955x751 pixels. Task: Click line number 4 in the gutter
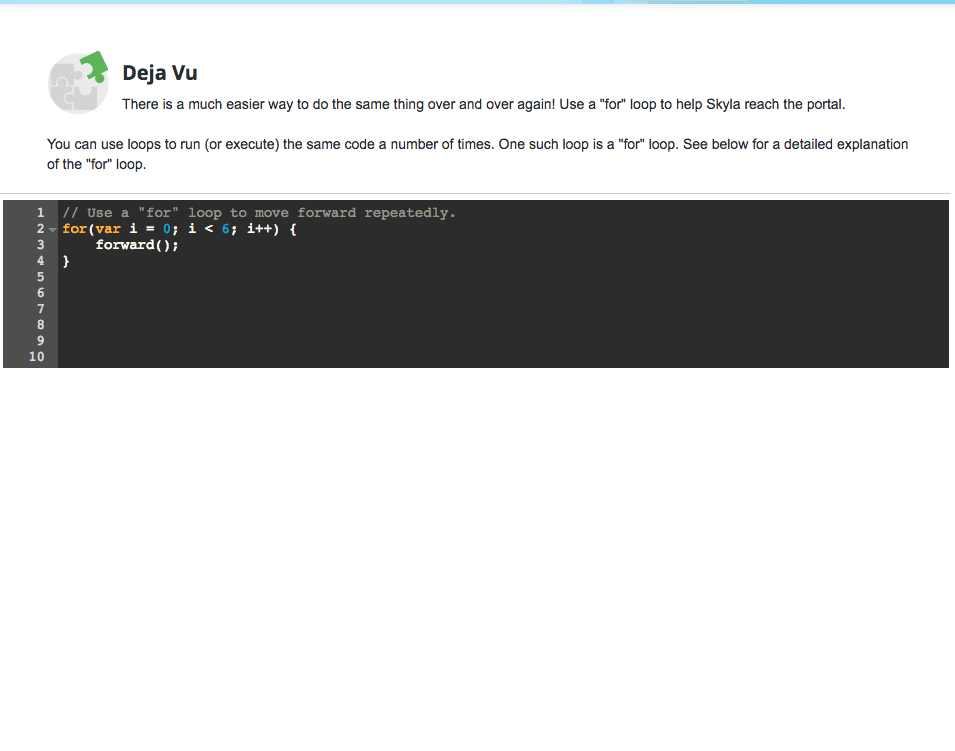coord(40,261)
